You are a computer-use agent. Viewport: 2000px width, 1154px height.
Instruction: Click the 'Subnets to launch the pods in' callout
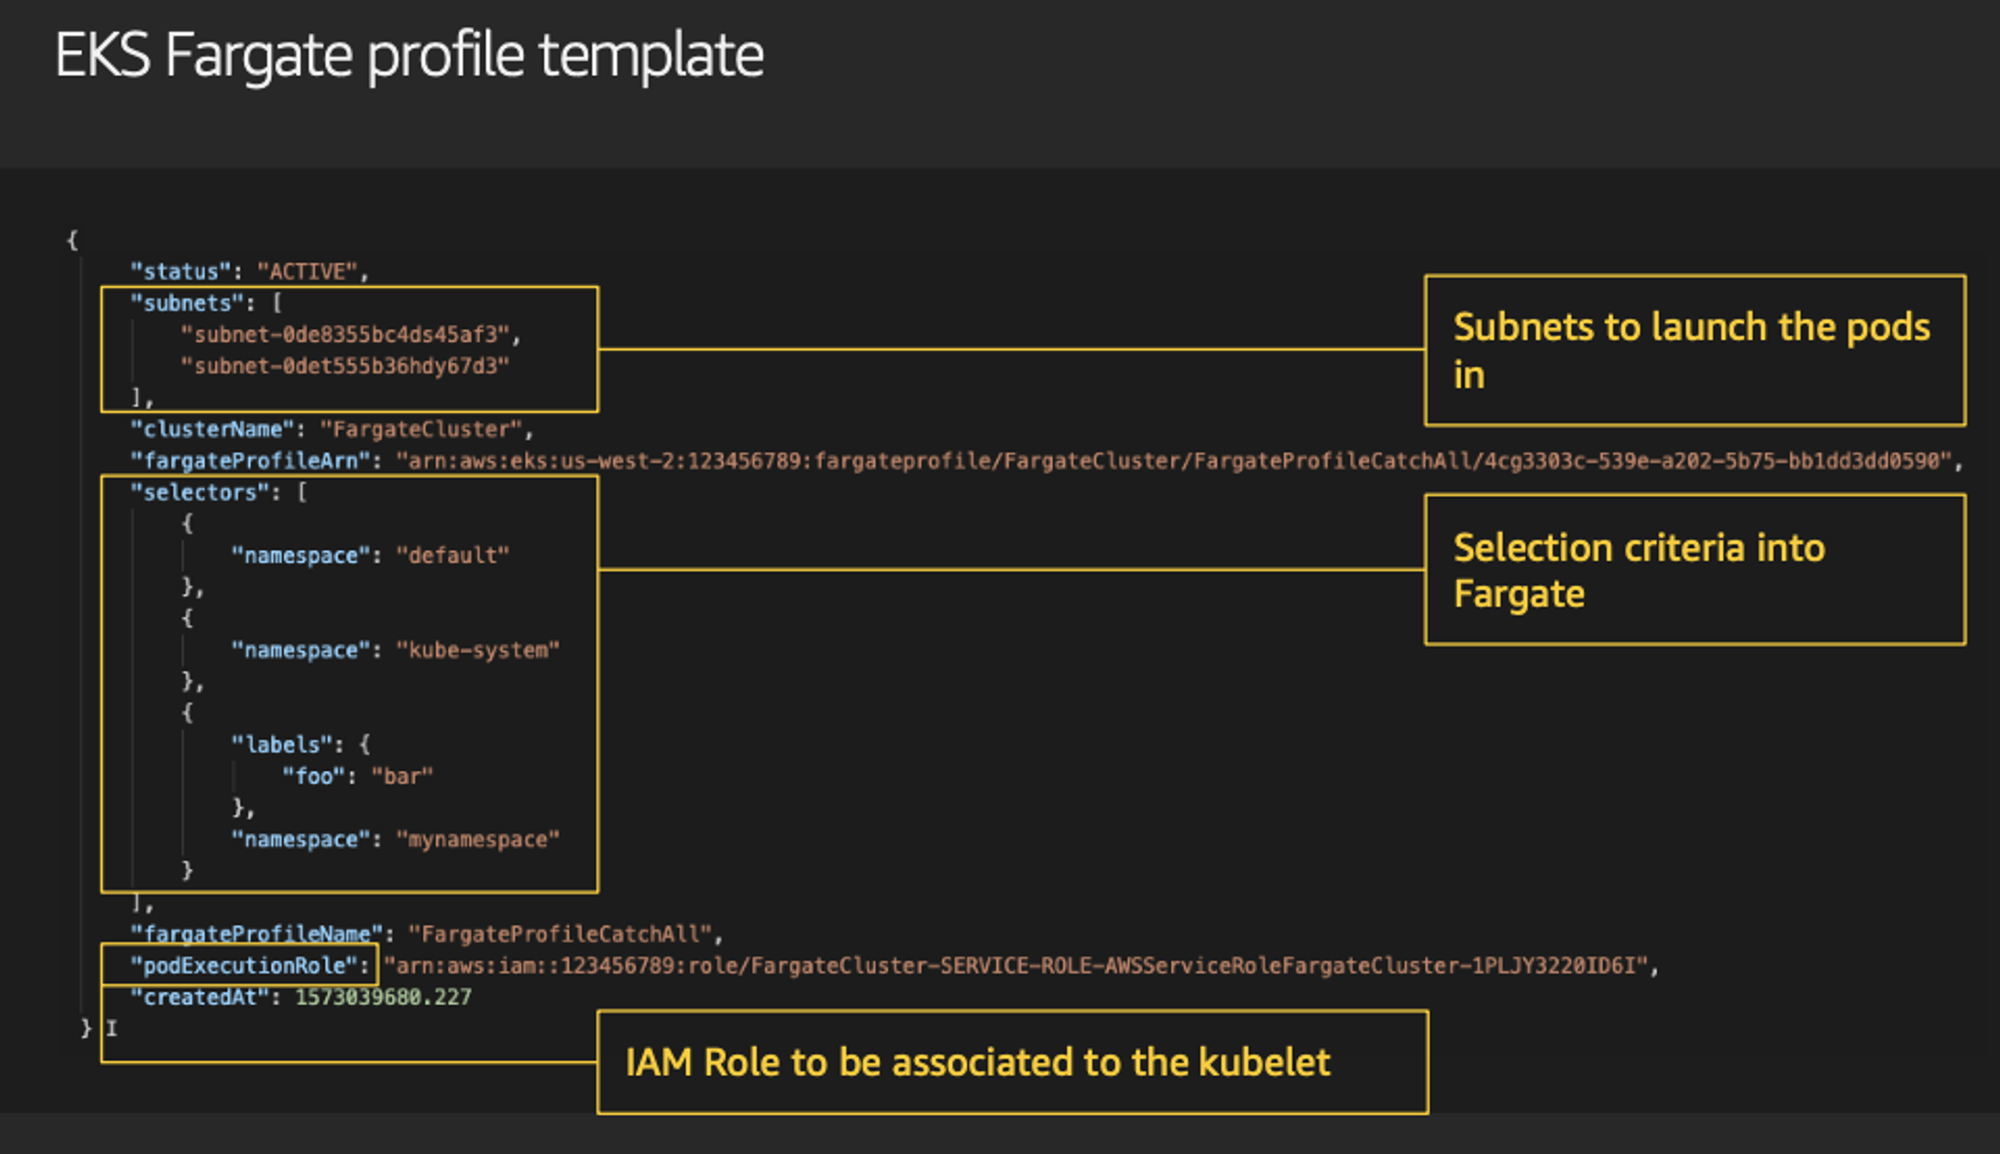point(1694,351)
